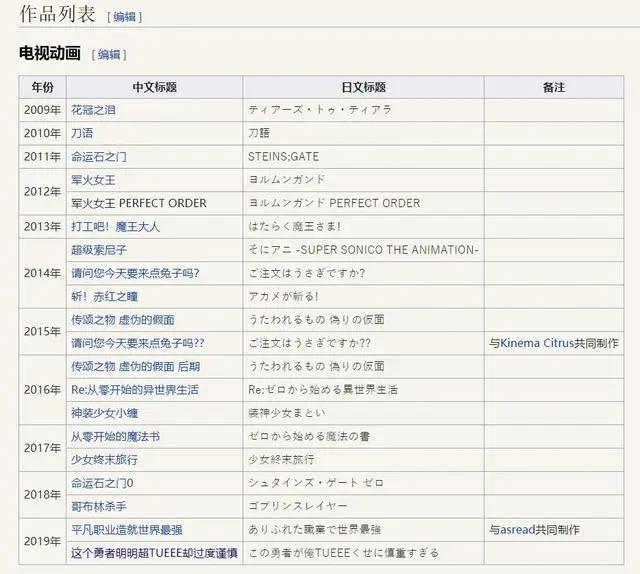Select the この勇者が俺TUEEEくせに慎重すぎる cell
Viewport: 640px width, 574px height.
[364, 553]
